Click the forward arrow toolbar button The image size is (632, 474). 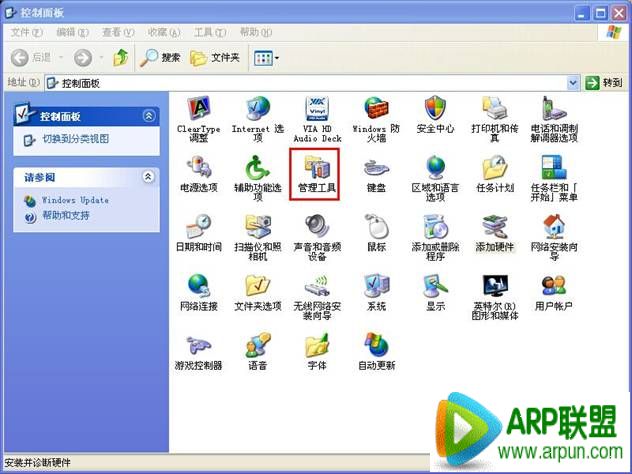[x=83, y=58]
